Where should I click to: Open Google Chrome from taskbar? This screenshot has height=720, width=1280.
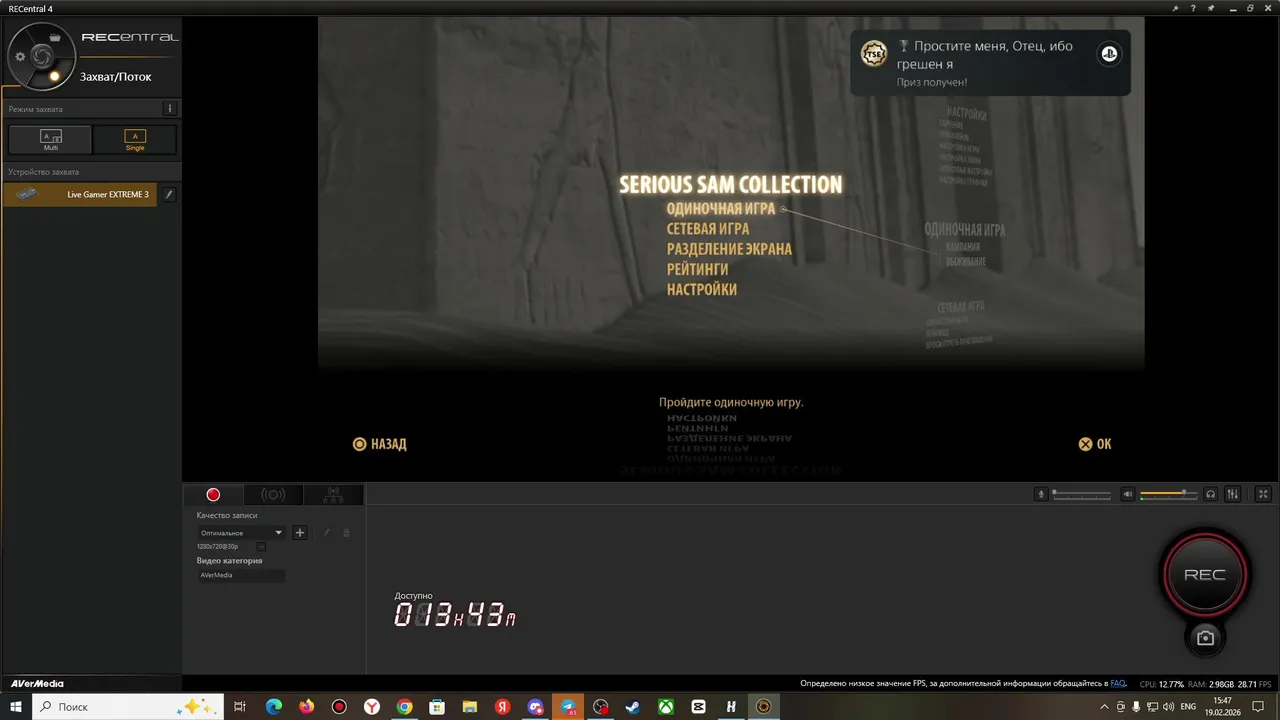coord(404,706)
